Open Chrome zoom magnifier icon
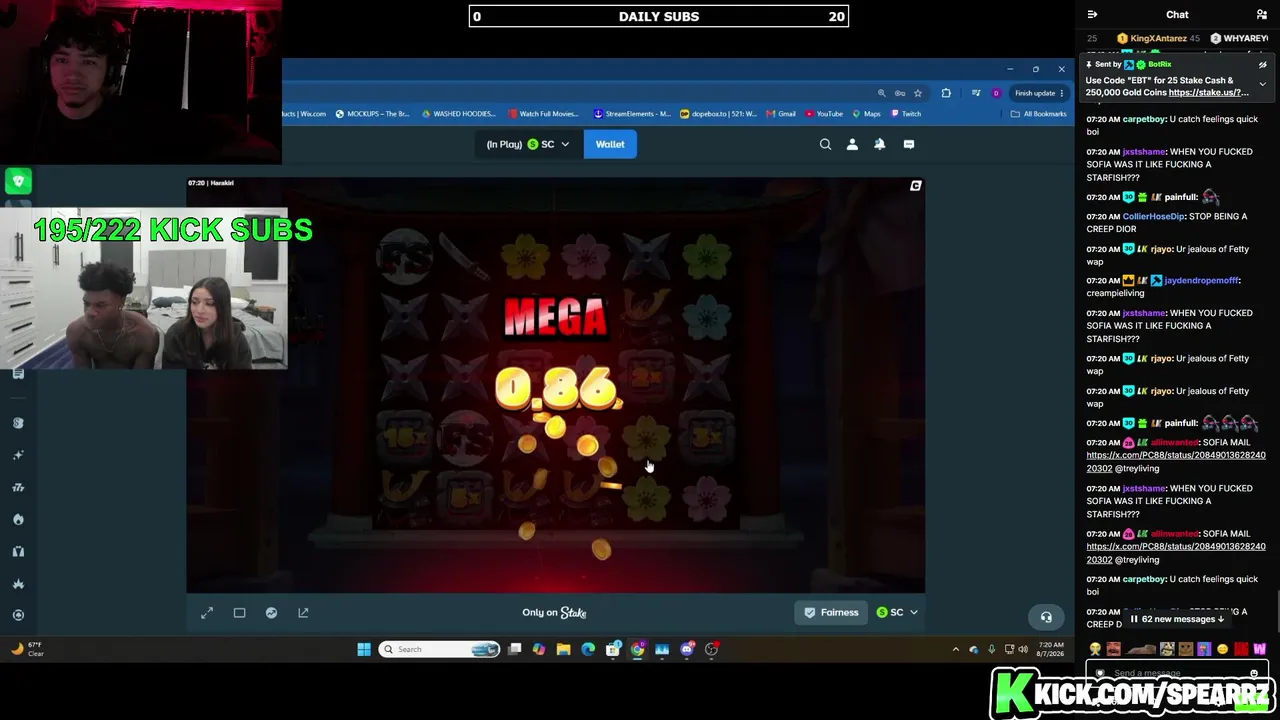The image size is (1280, 720). [x=881, y=93]
